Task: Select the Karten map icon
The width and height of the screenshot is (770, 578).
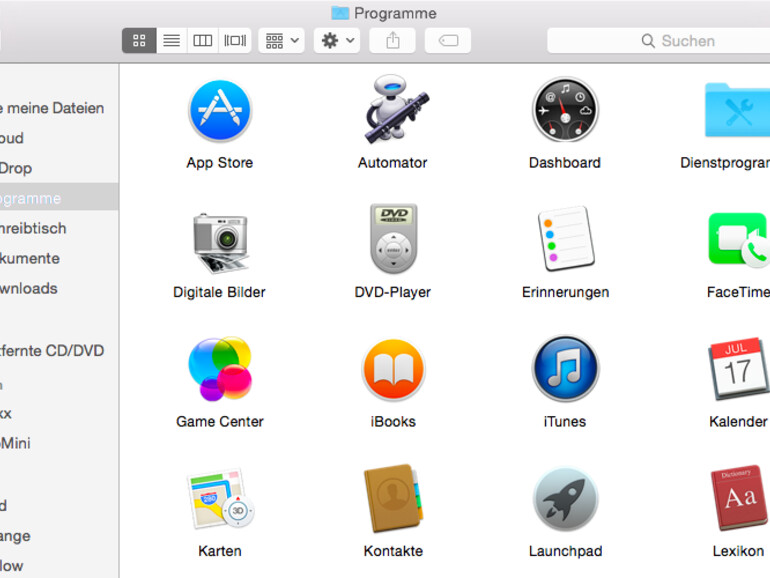Action: tap(221, 498)
